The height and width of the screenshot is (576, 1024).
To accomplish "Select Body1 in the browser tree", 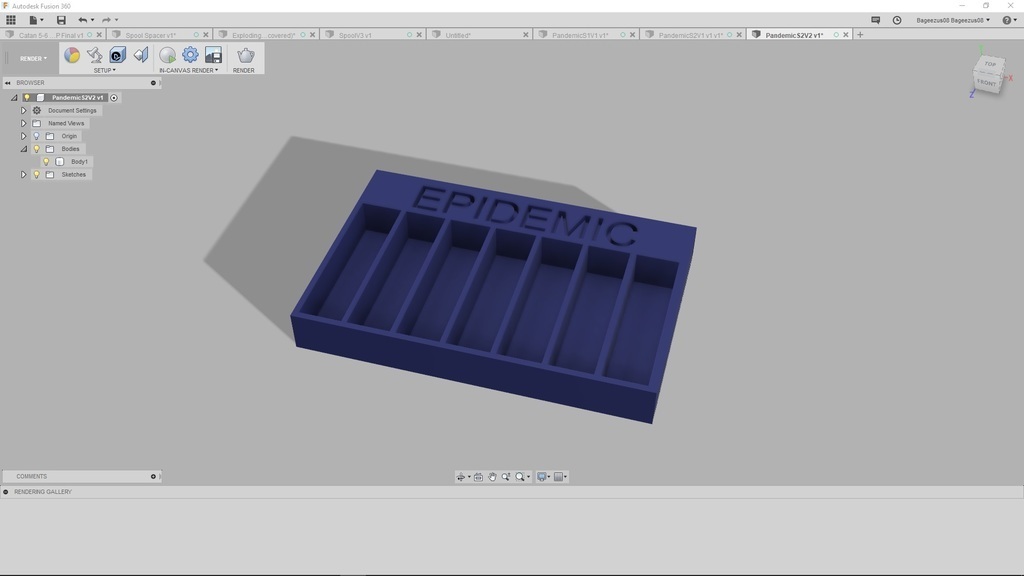I will [x=79, y=161].
